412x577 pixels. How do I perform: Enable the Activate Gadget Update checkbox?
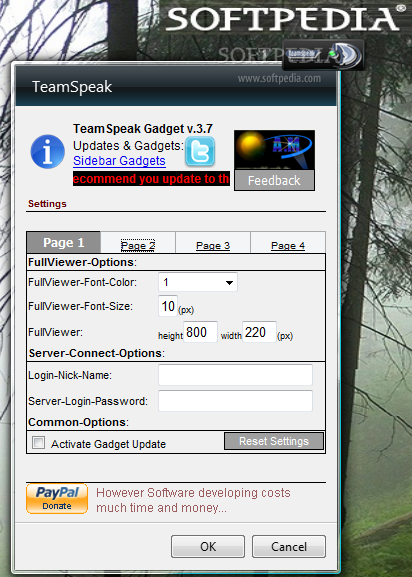click(38, 443)
